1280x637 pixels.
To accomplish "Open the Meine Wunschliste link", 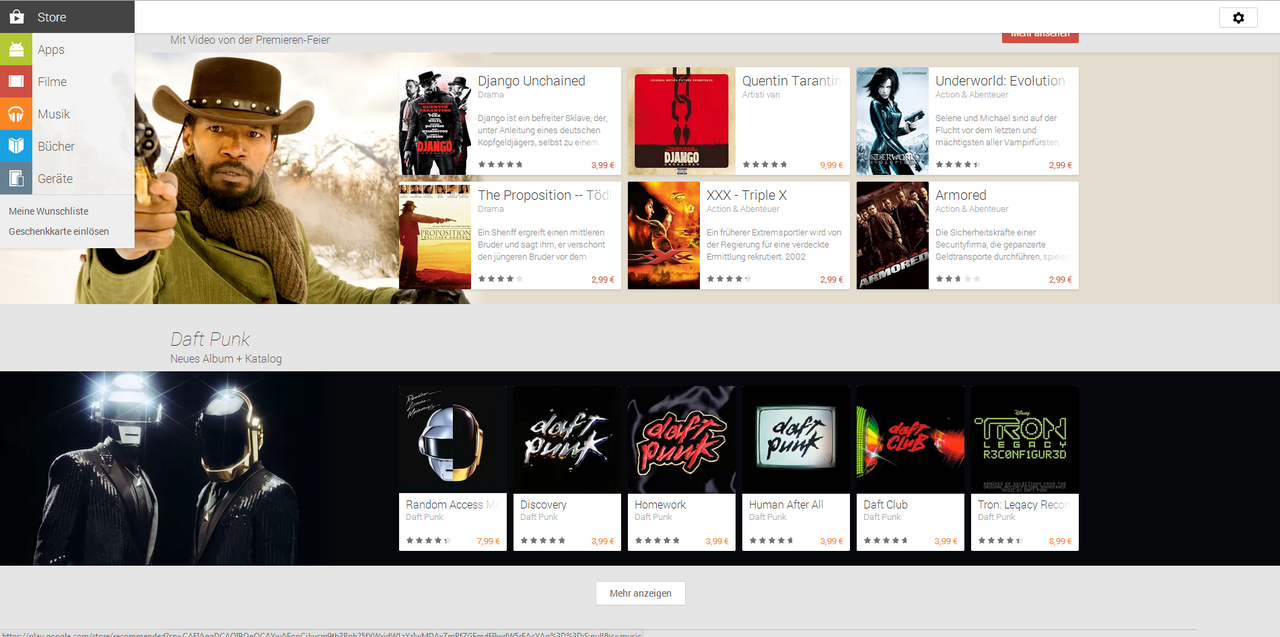I will tap(49, 211).
